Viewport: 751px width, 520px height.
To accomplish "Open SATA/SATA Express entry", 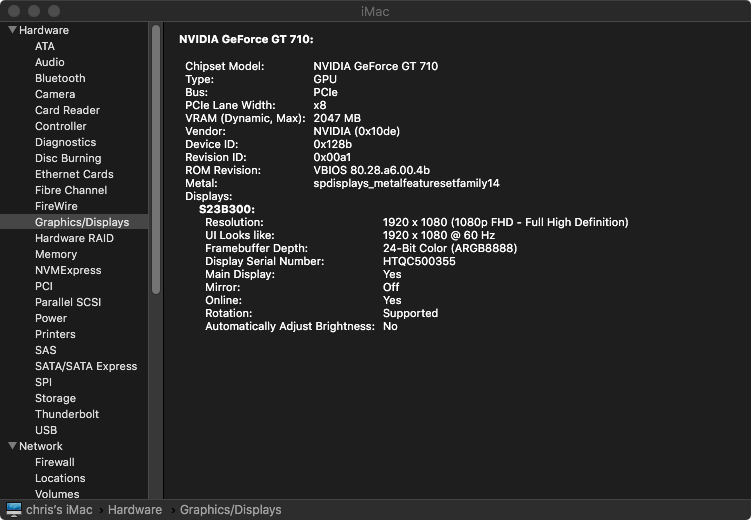I will coord(86,366).
